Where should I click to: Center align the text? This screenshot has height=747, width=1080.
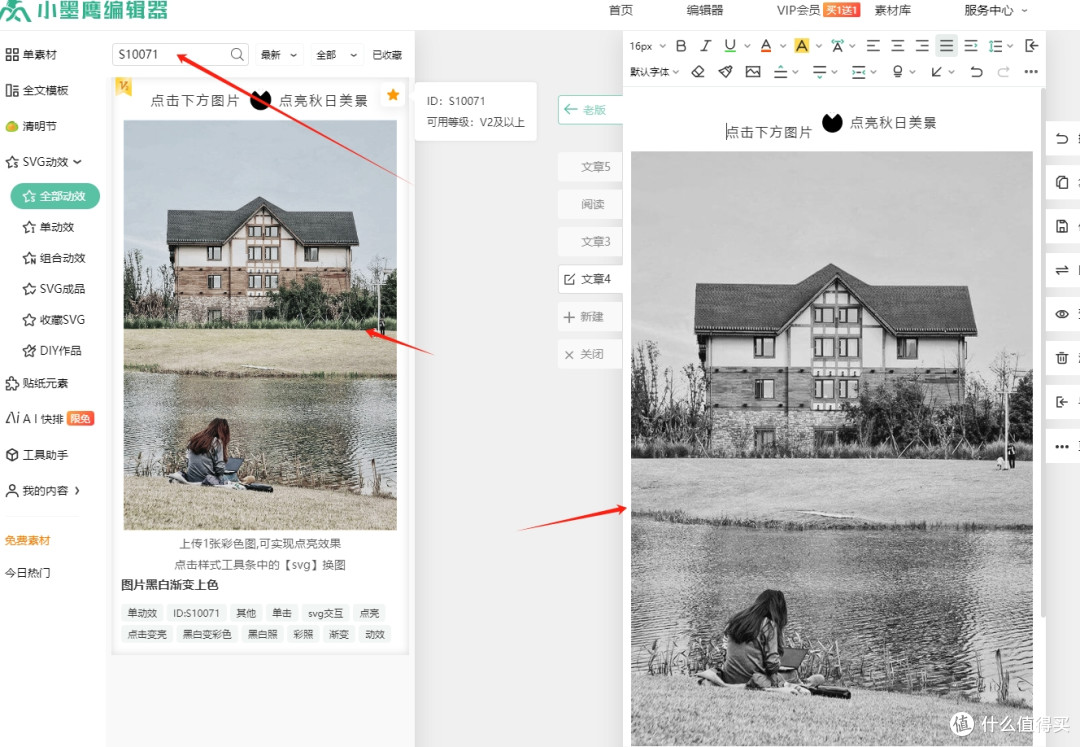(897, 46)
